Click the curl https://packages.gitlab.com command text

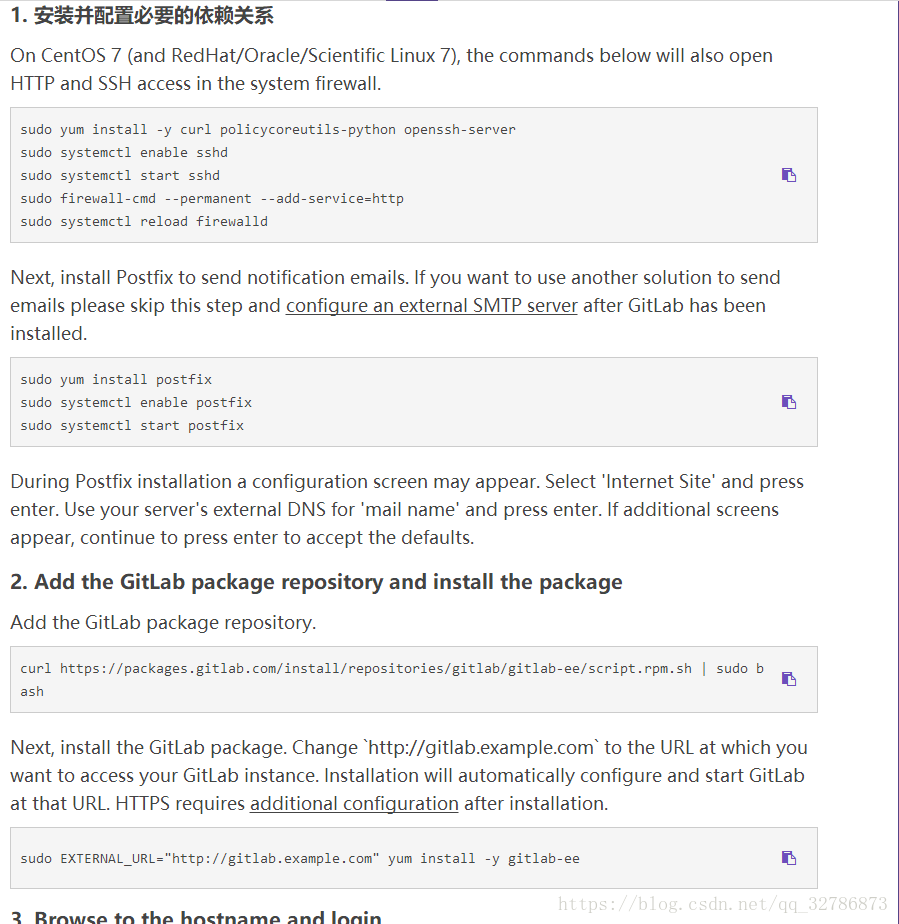(x=392, y=679)
